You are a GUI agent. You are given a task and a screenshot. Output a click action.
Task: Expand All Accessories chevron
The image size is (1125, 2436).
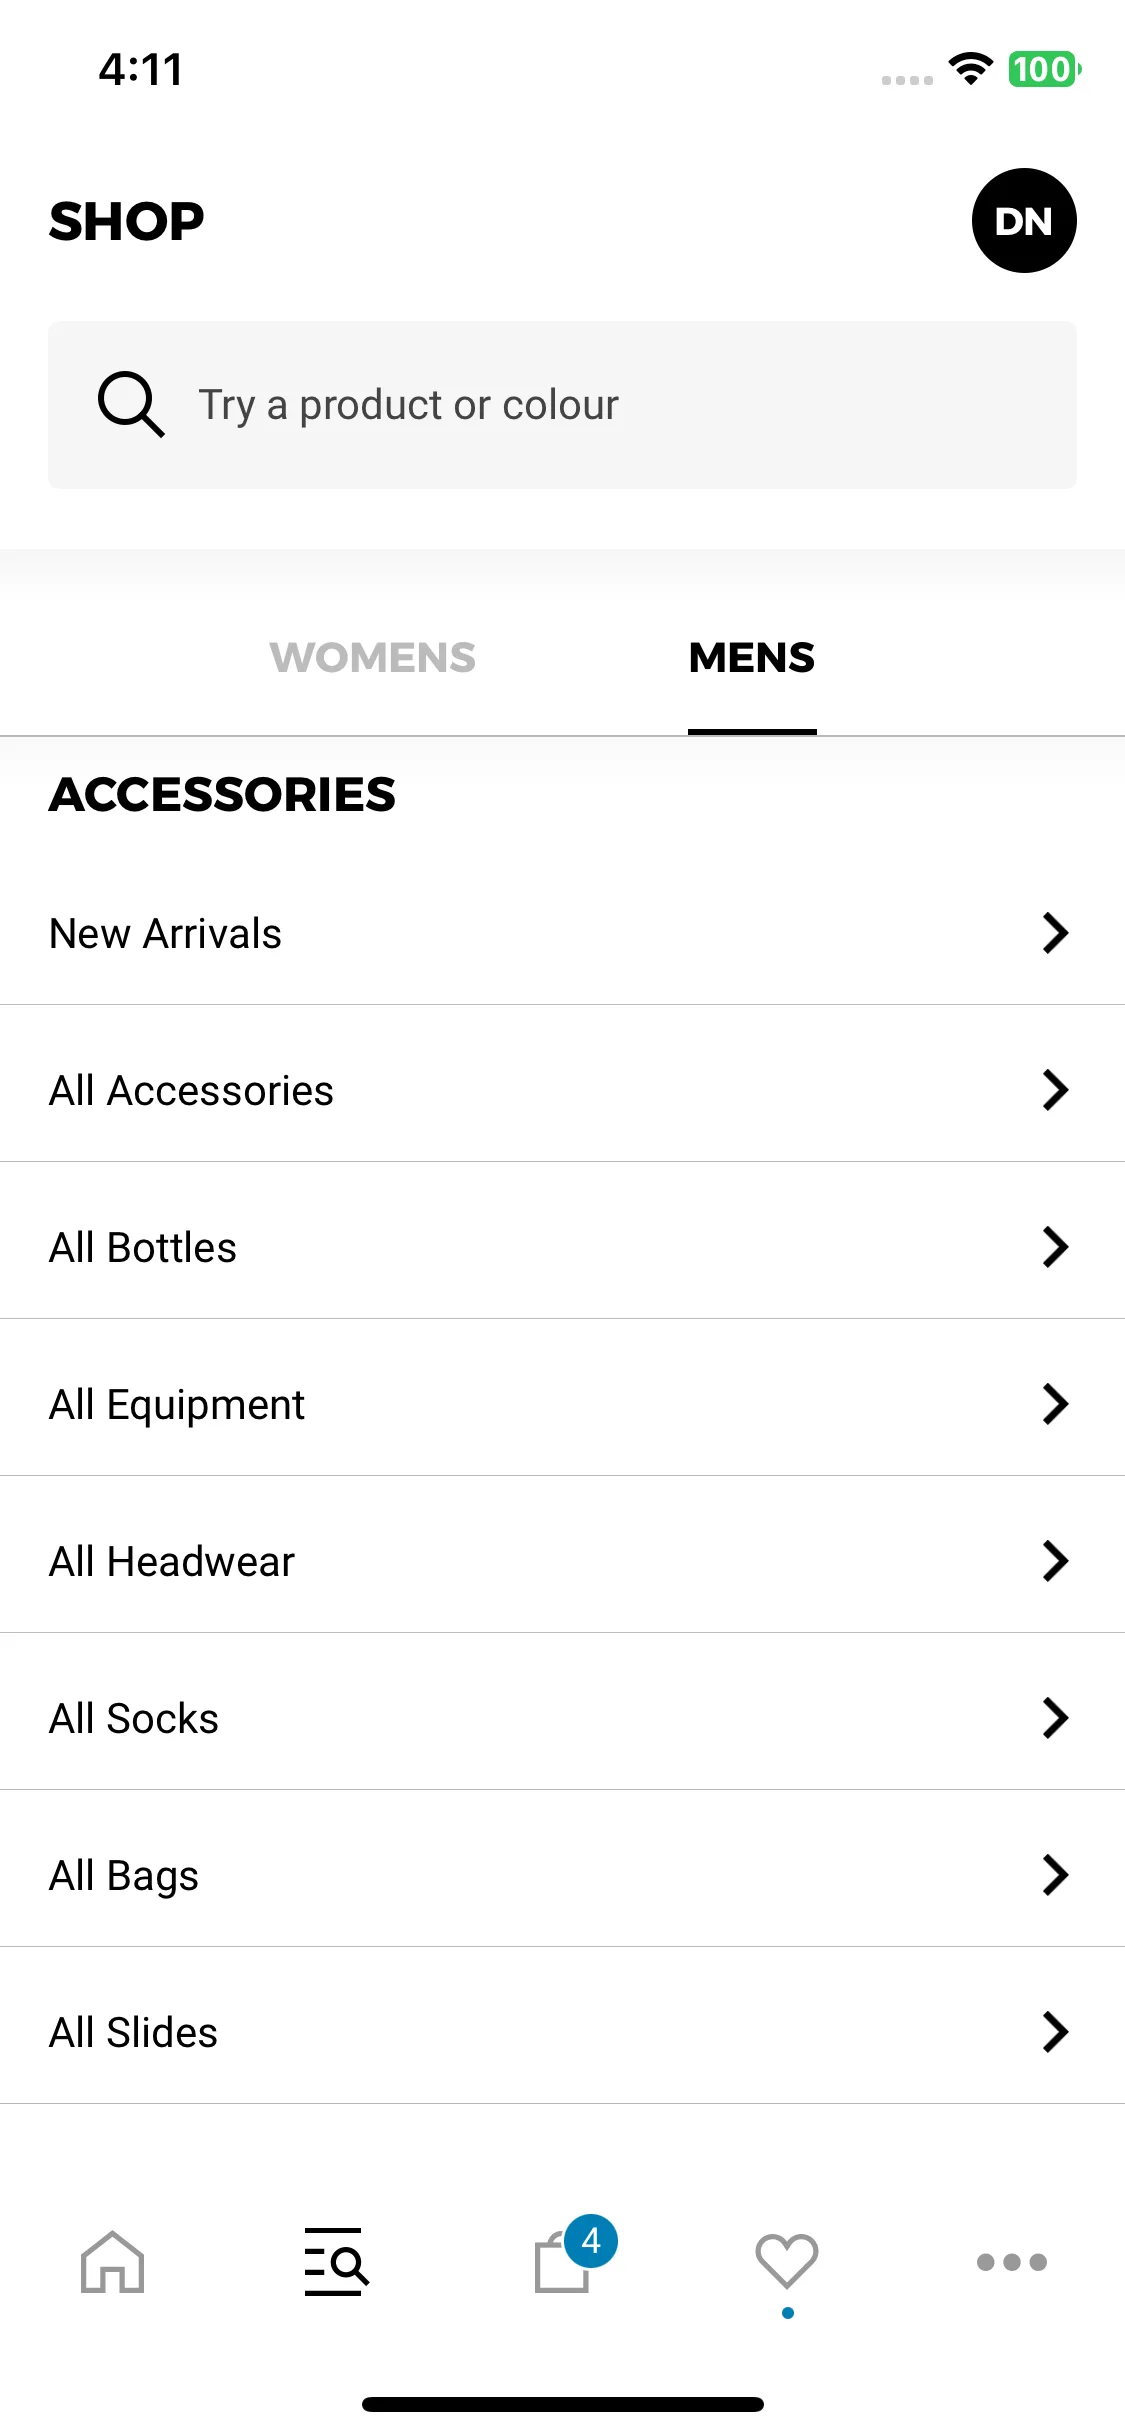[1055, 1090]
